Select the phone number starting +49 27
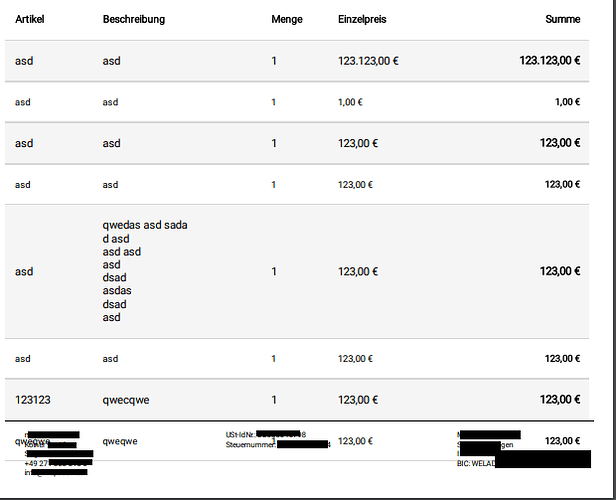This screenshot has height=500, width=616. [58, 463]
